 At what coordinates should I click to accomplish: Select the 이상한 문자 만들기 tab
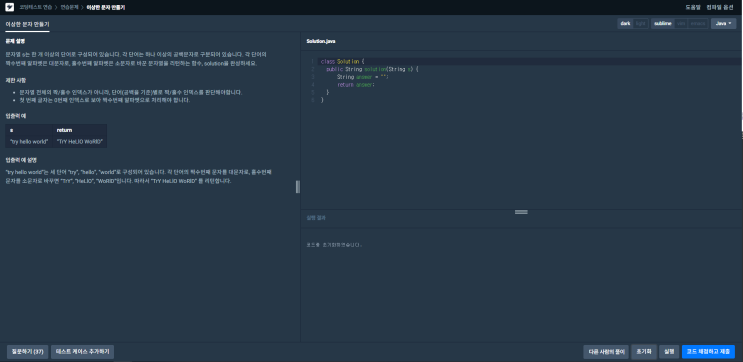tap(27, 24)
